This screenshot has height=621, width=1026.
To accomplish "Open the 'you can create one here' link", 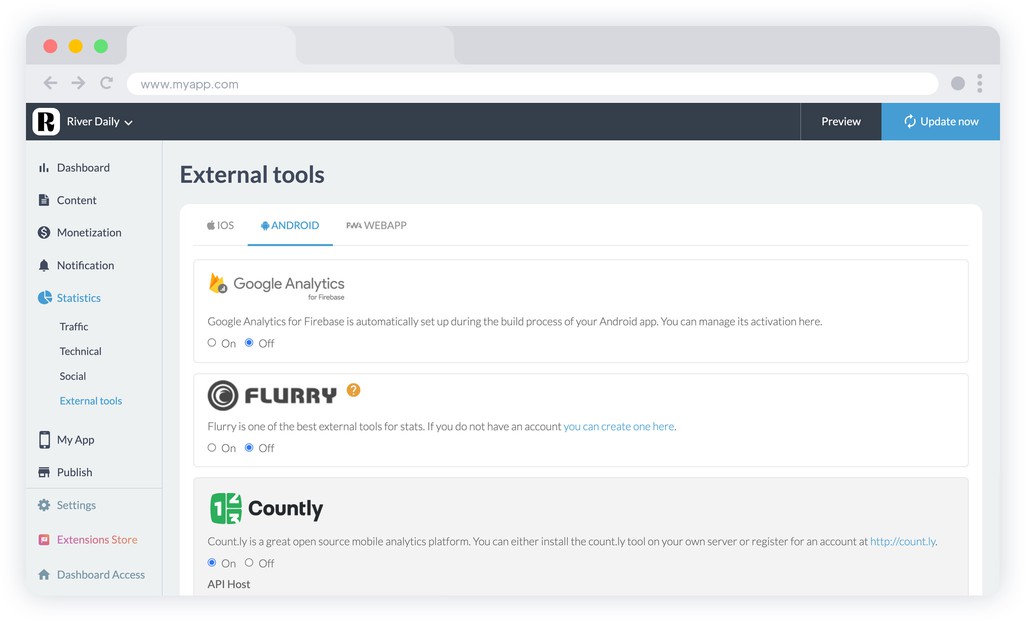I will click(x=619, y=427).
